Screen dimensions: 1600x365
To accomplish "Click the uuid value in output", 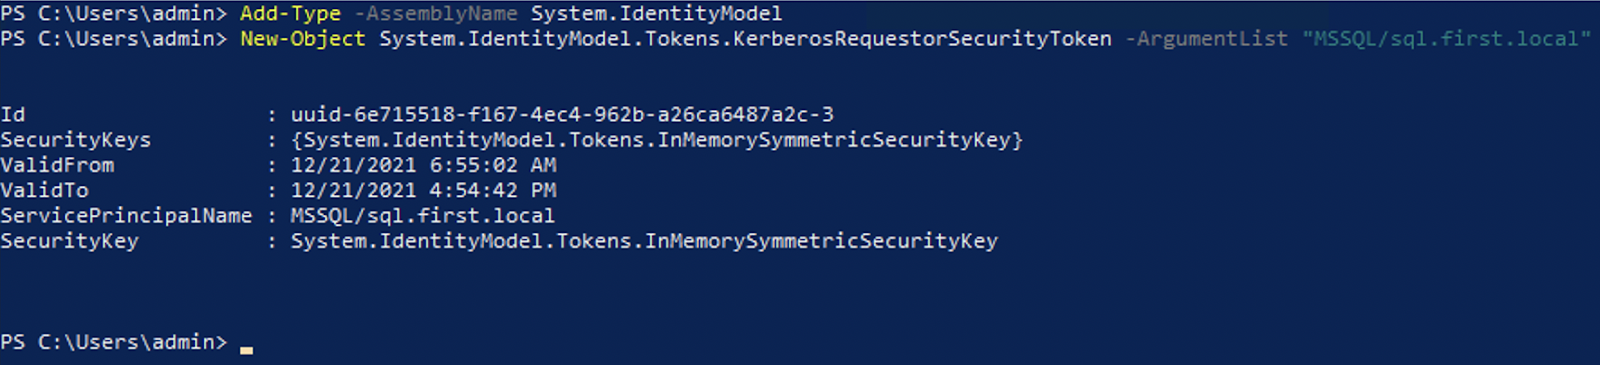I will [562, 115].
